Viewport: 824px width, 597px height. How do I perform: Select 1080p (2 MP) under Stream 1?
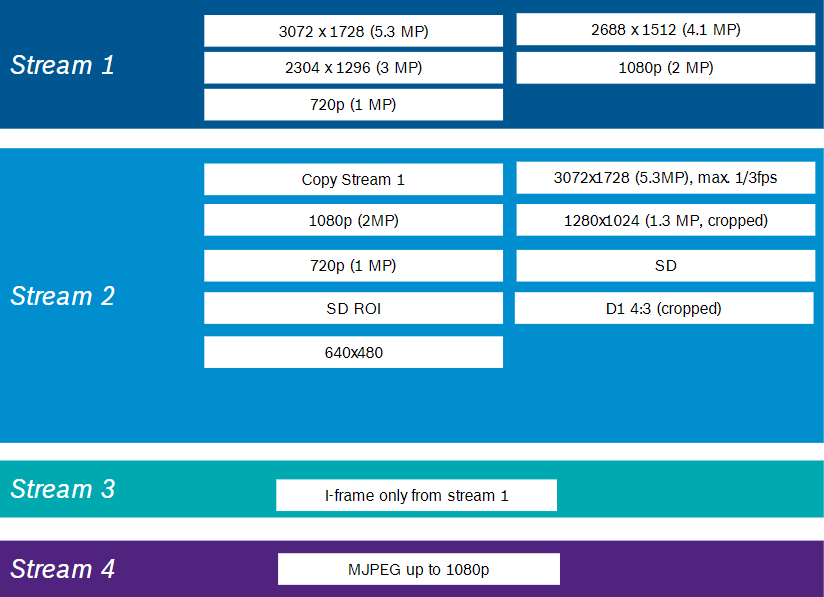pyautogui.click(x=665, y=68)
